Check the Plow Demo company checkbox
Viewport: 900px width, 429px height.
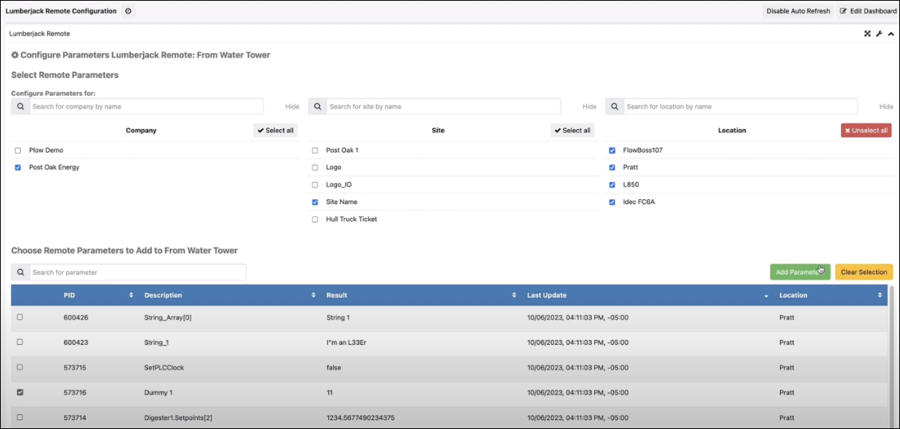coord(18,150)
